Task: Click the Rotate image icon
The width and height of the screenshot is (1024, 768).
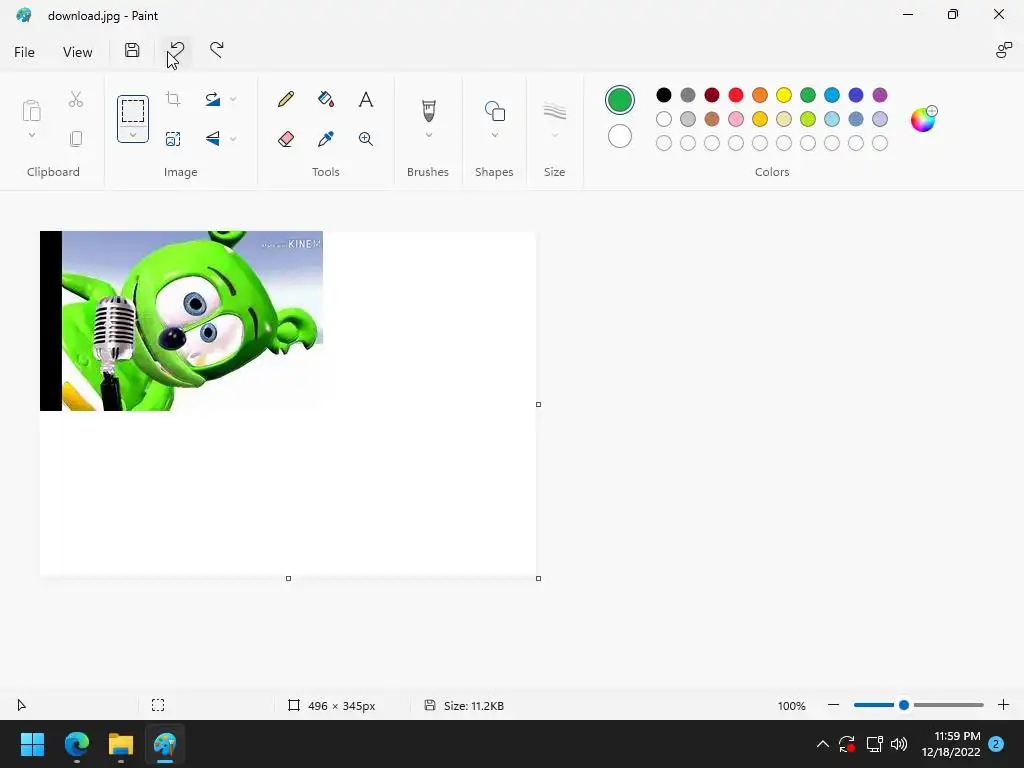Action: point(213,99)
